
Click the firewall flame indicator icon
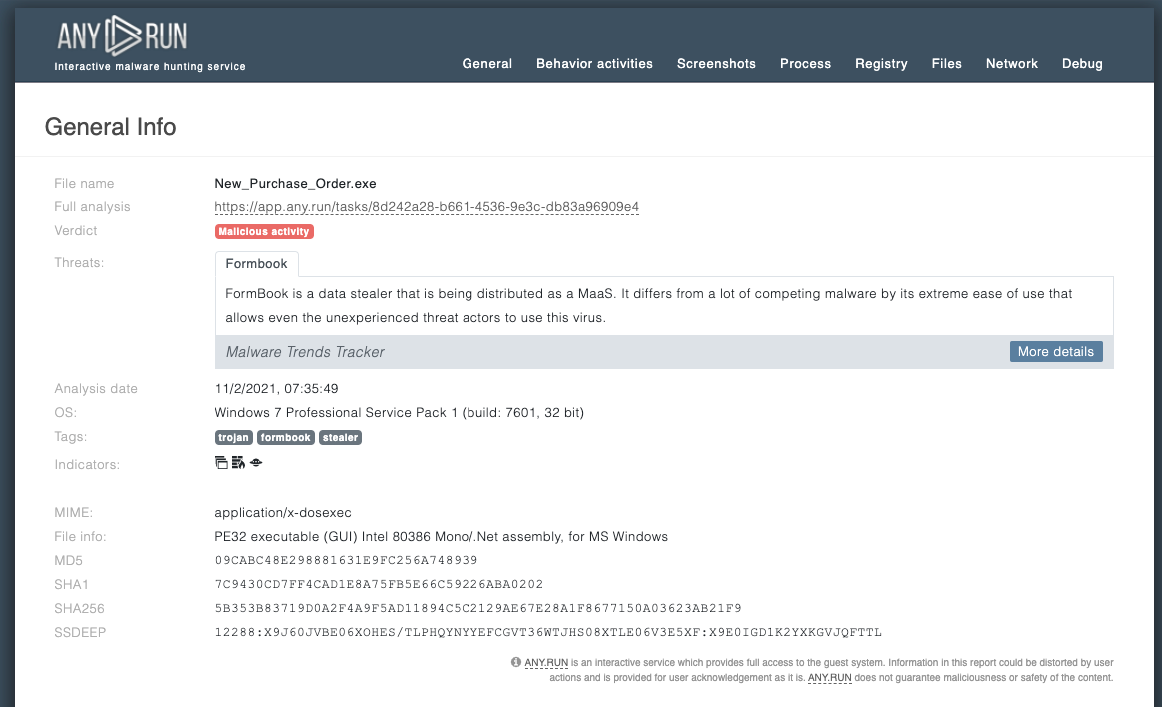point(238,462)
